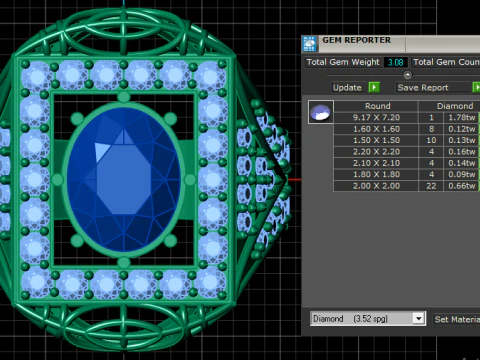The image size is (480, 360).
Task: Click the quantity 10 cell
Action: [x=431, y=140]
